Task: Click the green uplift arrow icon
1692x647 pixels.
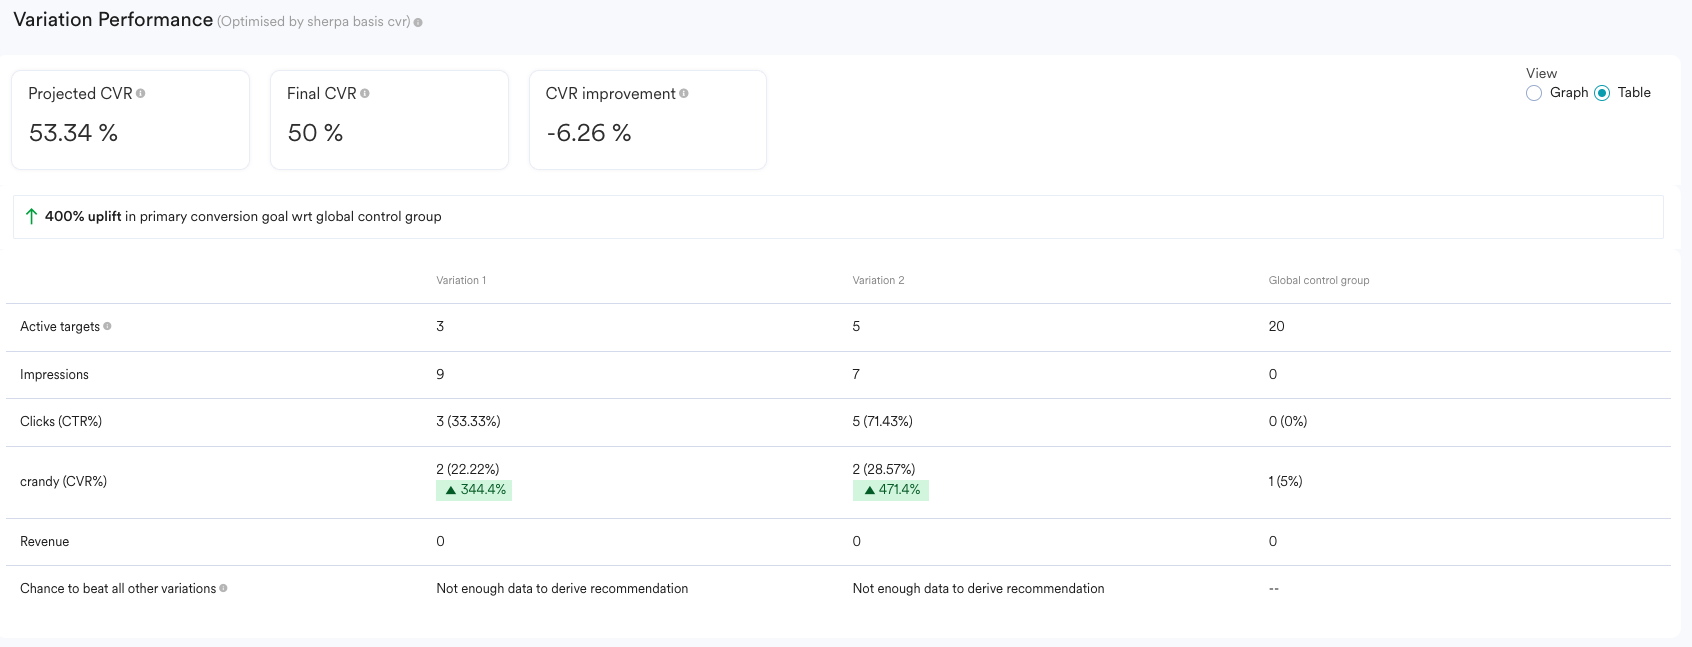Action: (31, 216)
